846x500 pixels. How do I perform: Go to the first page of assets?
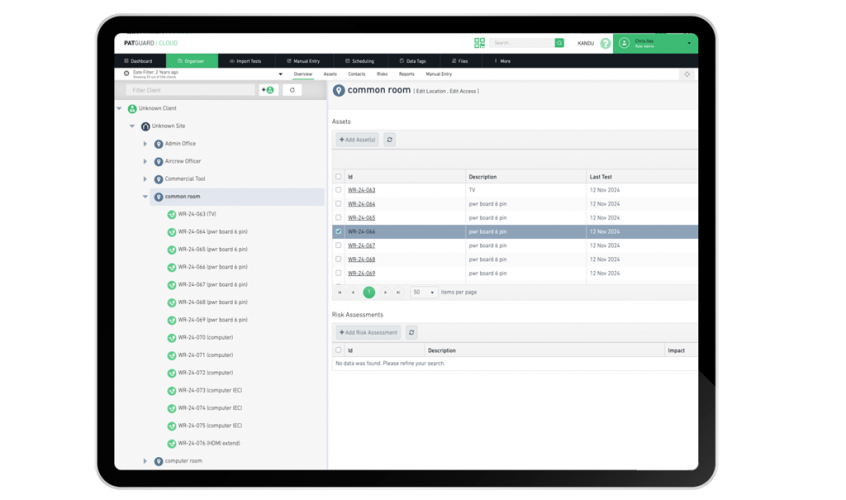tap(340, 292)
